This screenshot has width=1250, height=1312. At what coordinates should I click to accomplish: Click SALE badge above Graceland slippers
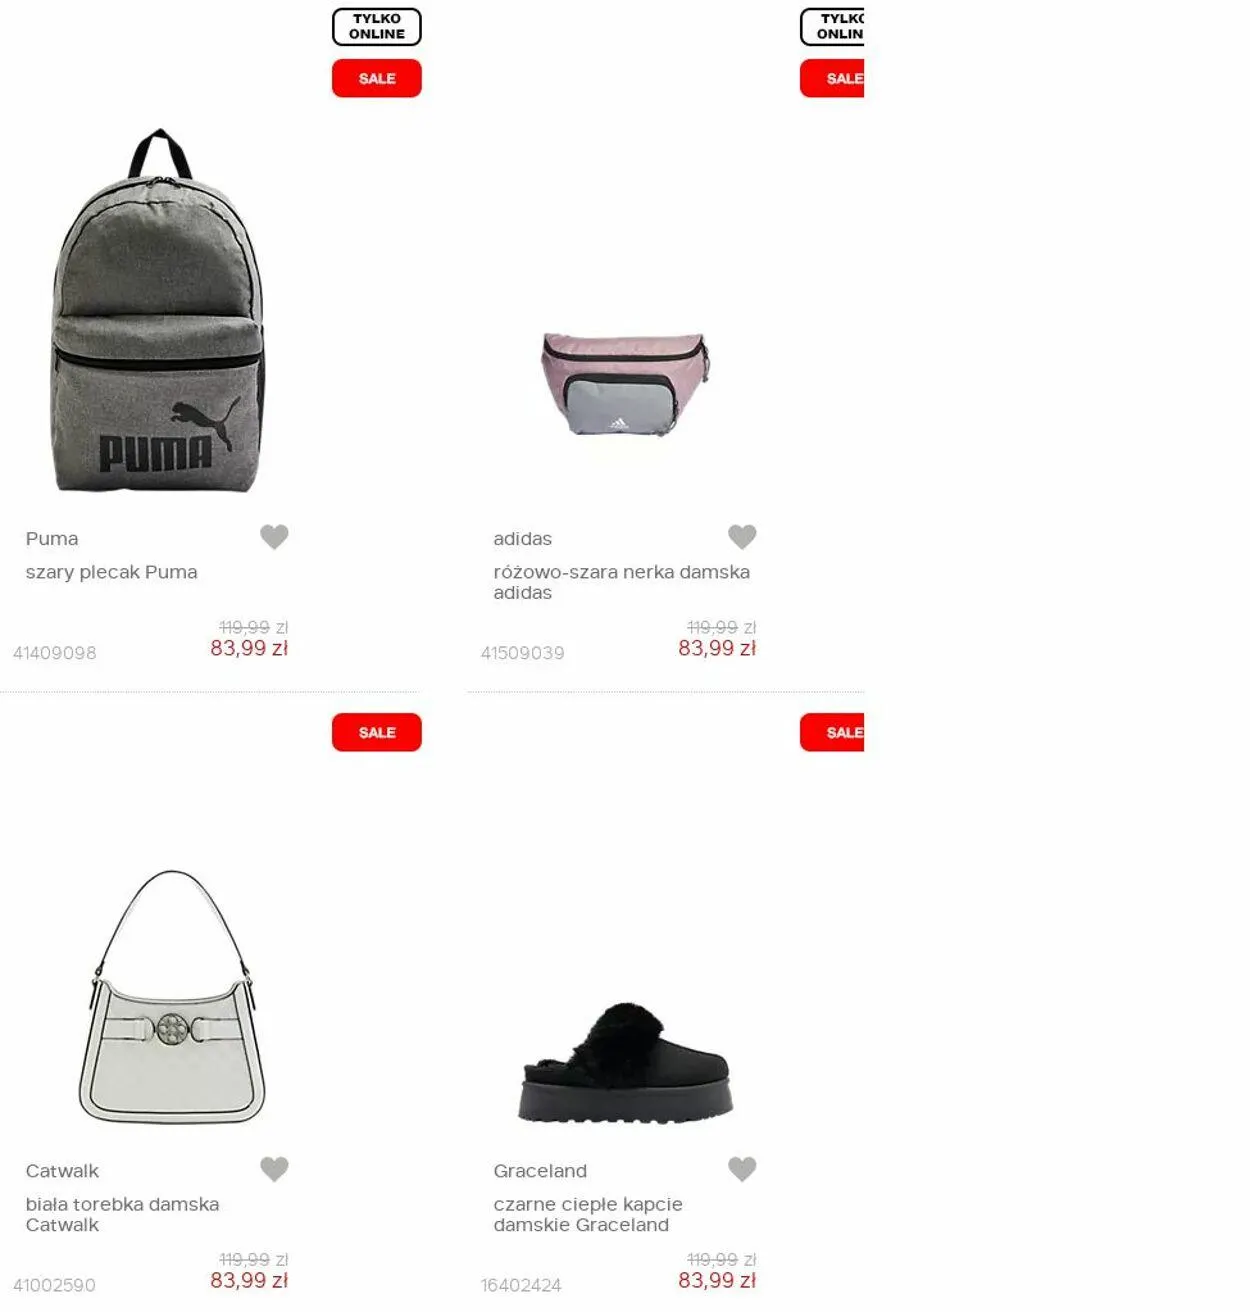pyautogui.click(x=832, y=732)
